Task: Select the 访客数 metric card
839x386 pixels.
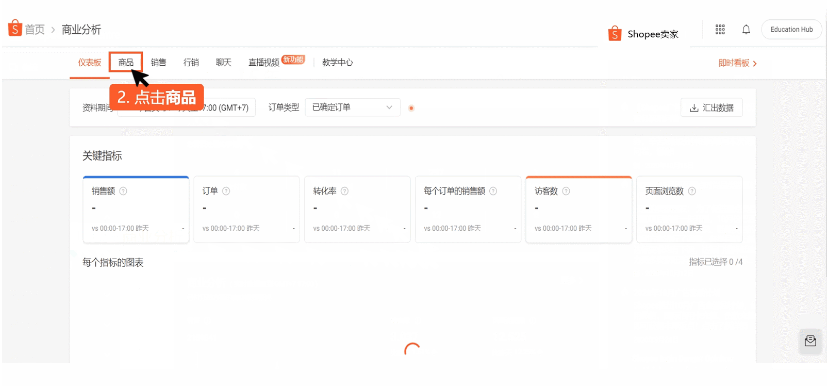Action: click(579, 209)
